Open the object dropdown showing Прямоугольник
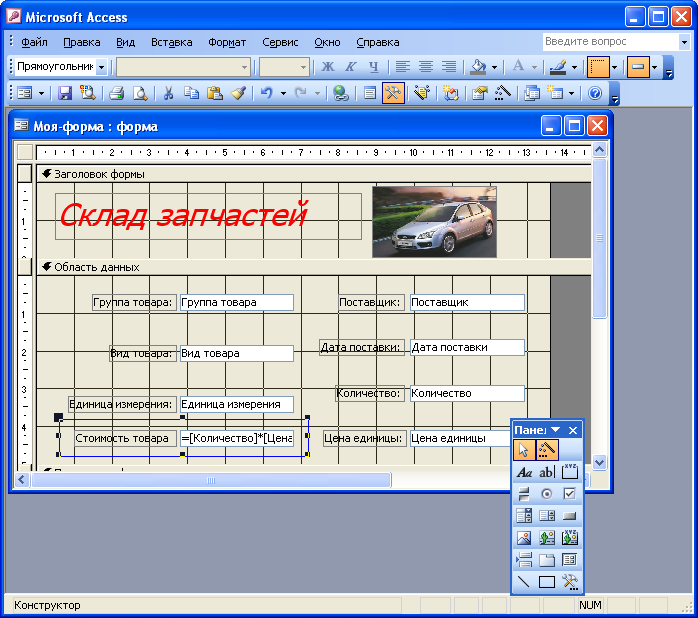This screenshot has width=698, height=618. (x=102, y=67)
